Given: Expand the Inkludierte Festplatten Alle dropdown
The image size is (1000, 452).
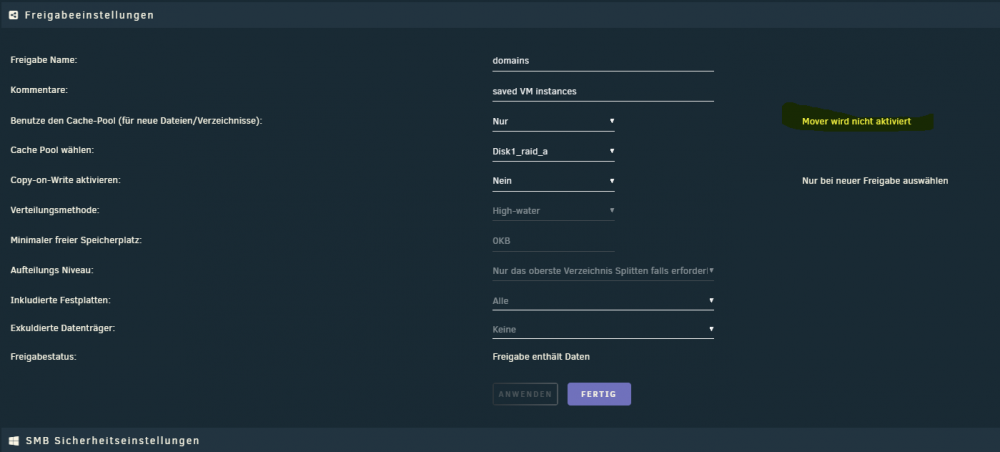Looking at the screenshot, I should tap(603, 300).
